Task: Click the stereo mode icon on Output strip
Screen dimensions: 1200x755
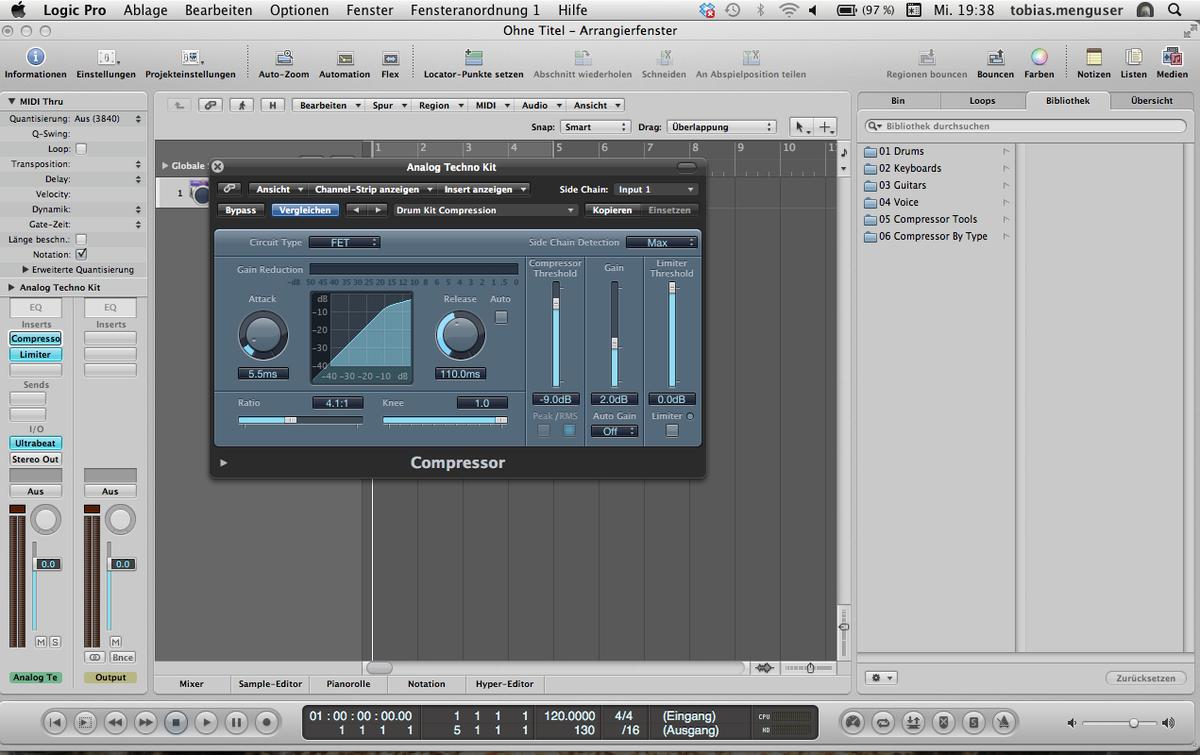Action: pos(95,657)
